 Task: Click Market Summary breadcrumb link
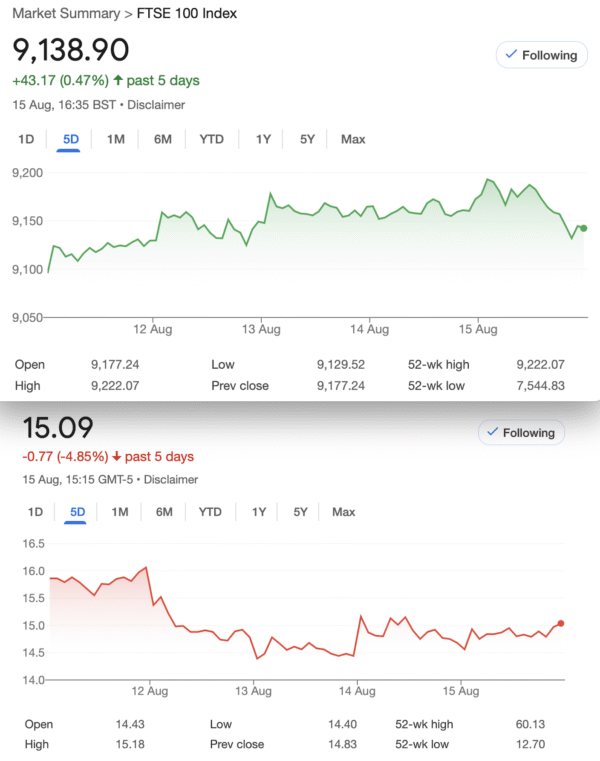[66, 13]
